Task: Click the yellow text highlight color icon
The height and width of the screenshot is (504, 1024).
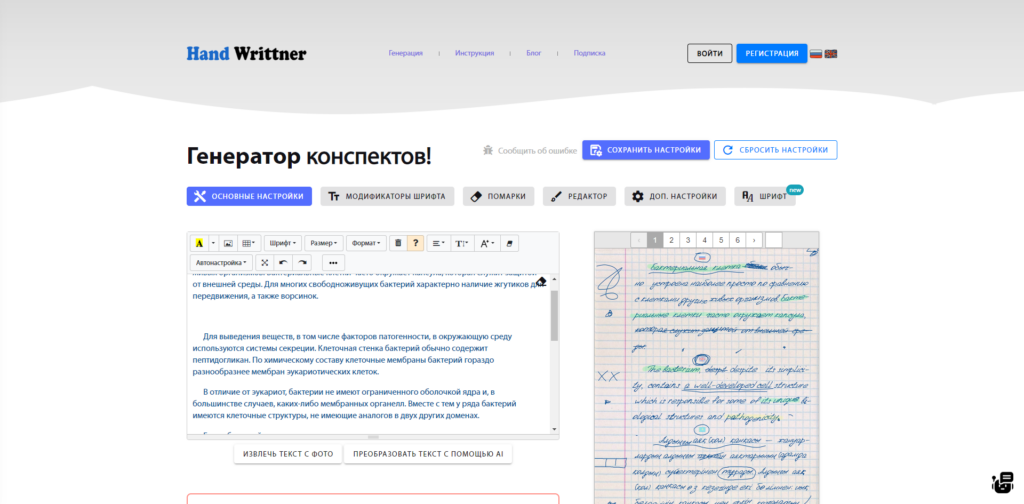Action: (x=199, y=243)
